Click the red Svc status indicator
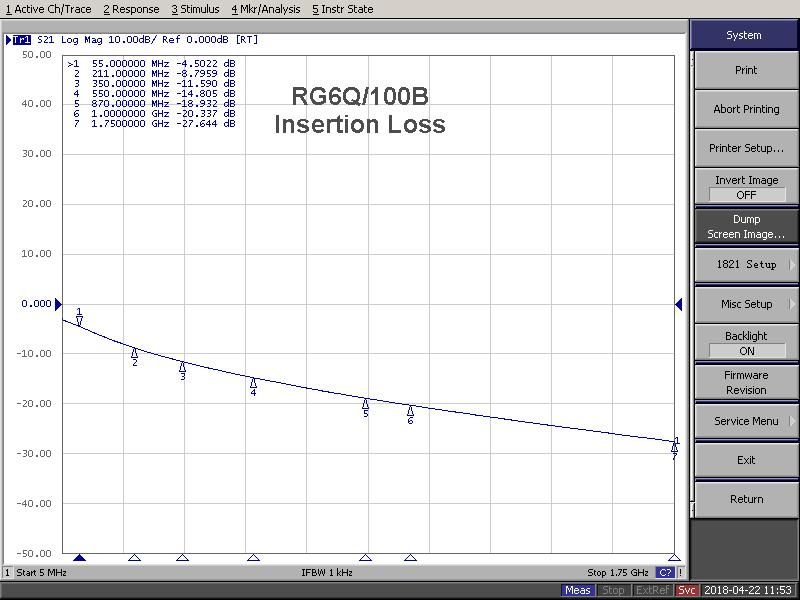The image size is (800, 600). point(686,590)
